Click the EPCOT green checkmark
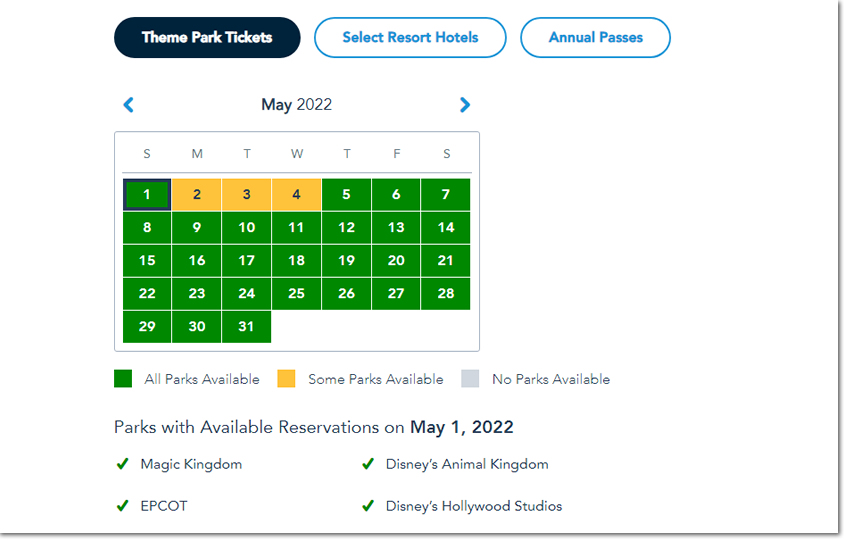This screenshot has width=845, height=540. (123, 506)
